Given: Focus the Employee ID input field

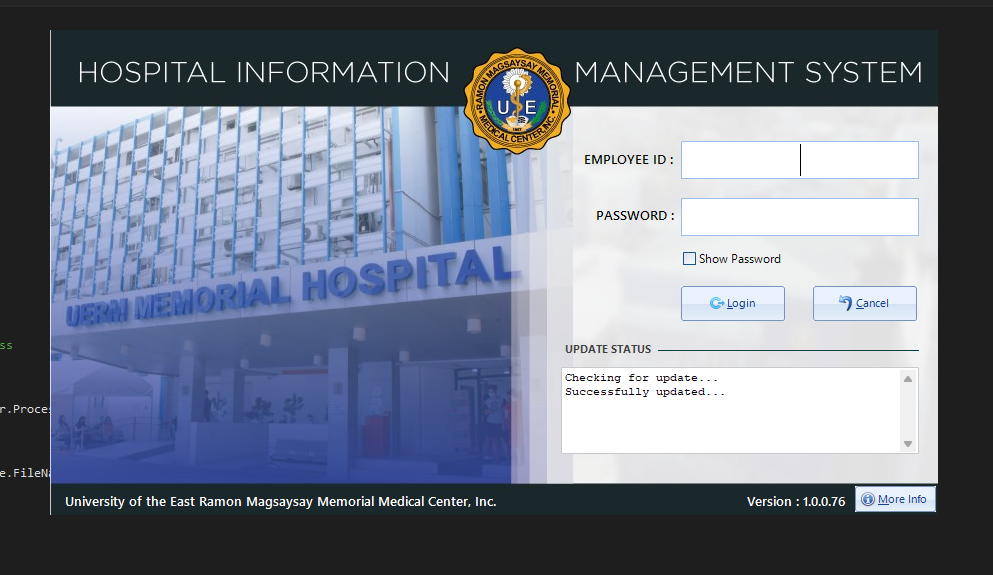Looking at the screenshot, I should coord(799,160).
